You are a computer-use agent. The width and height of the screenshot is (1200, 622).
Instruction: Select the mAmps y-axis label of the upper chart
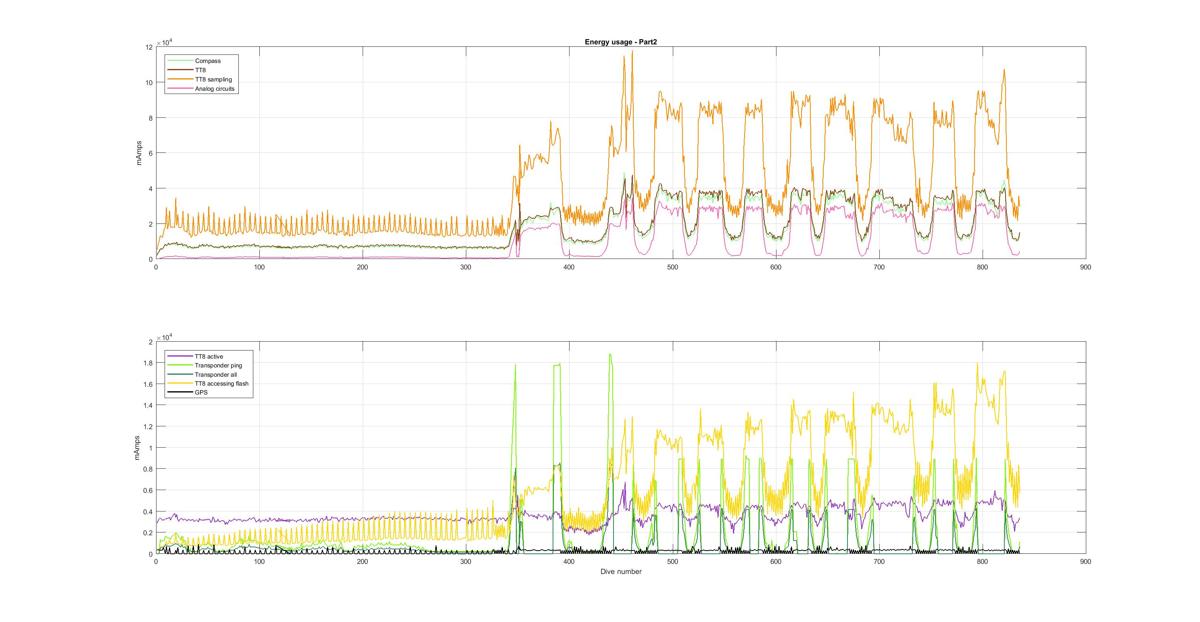pos(141,153)
